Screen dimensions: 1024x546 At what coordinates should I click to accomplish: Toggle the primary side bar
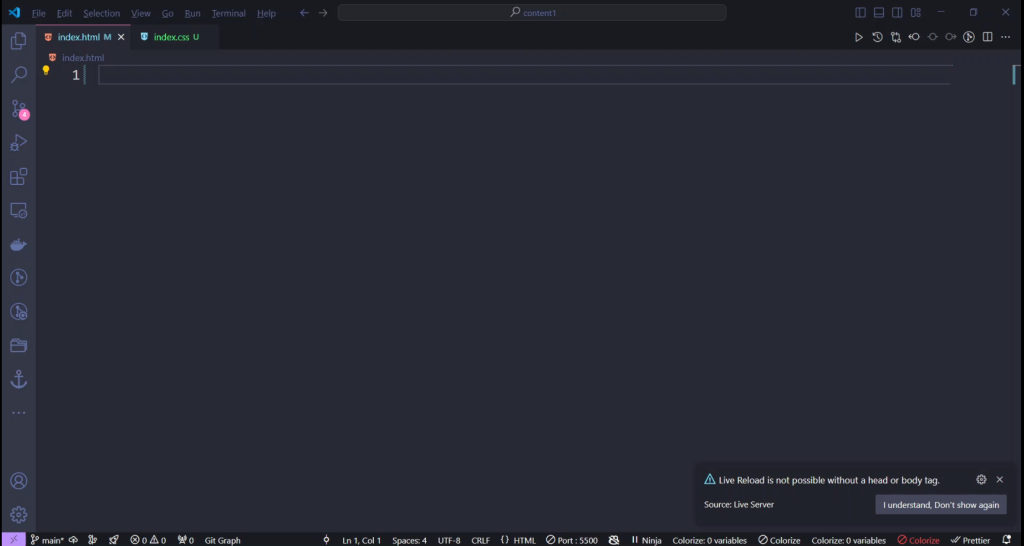[x=861, y=12]
